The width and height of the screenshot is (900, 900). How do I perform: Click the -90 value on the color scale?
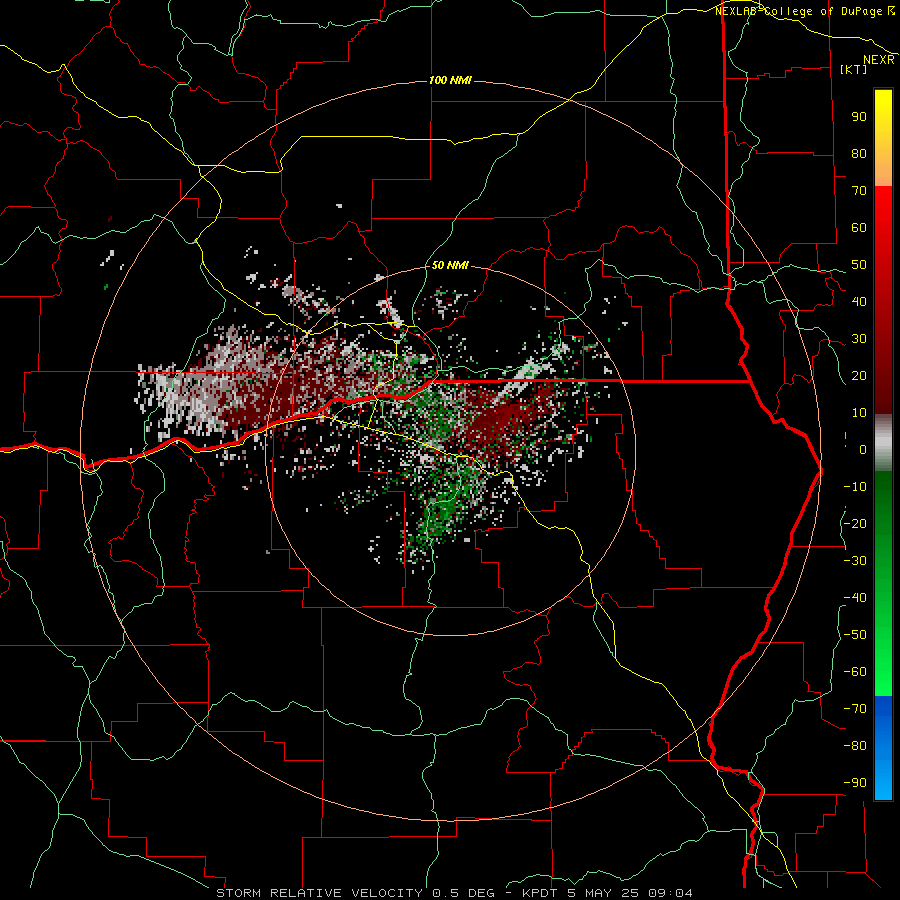coord(855,783)
